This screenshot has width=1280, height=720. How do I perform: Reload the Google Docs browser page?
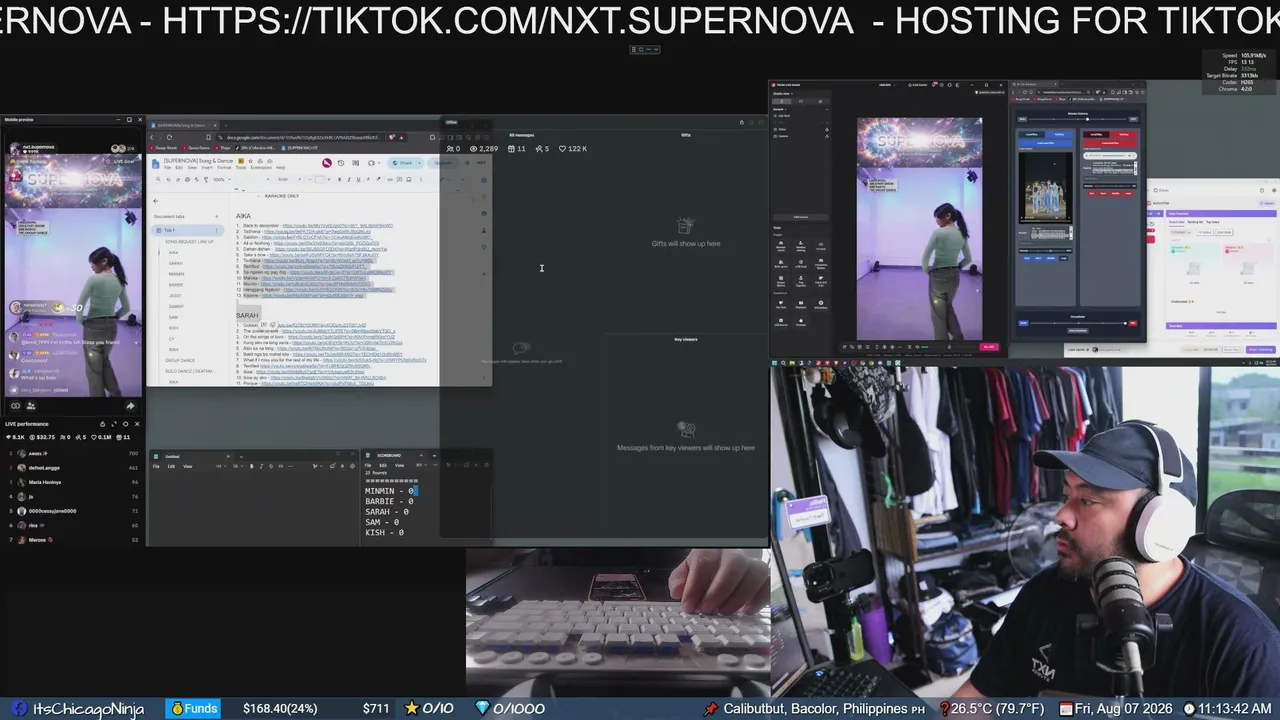[x=169, y=137]
